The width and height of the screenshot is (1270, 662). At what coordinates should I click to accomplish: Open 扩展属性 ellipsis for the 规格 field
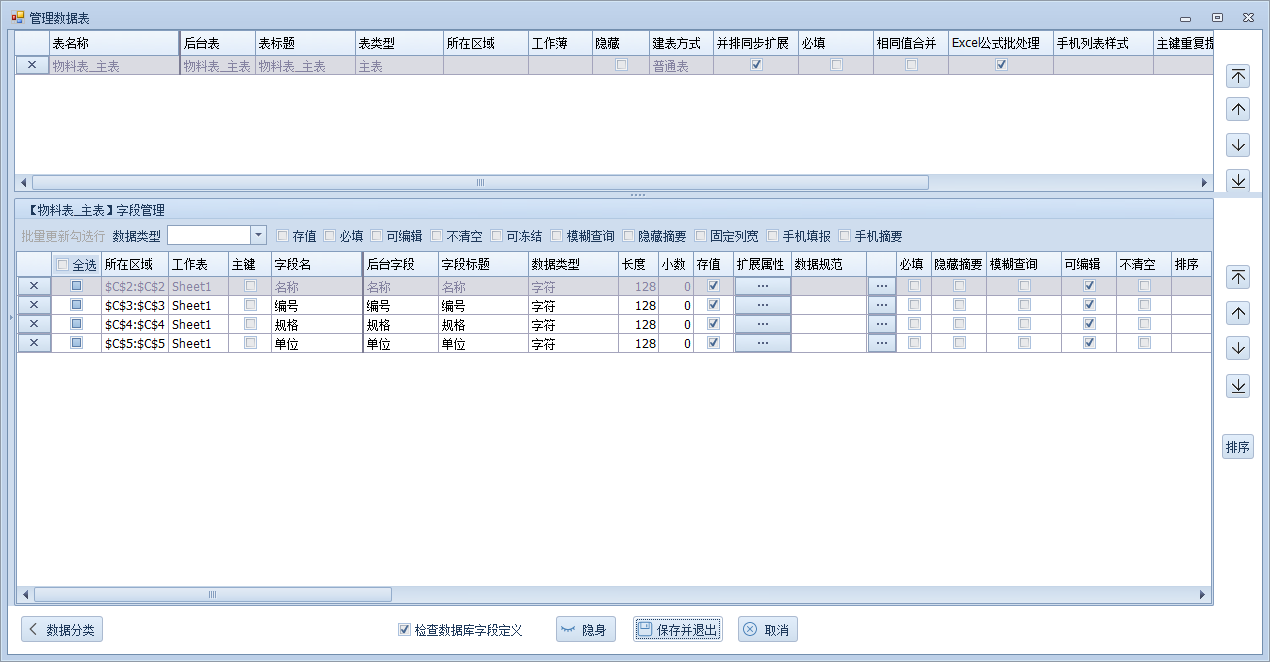tap(763, 324)
